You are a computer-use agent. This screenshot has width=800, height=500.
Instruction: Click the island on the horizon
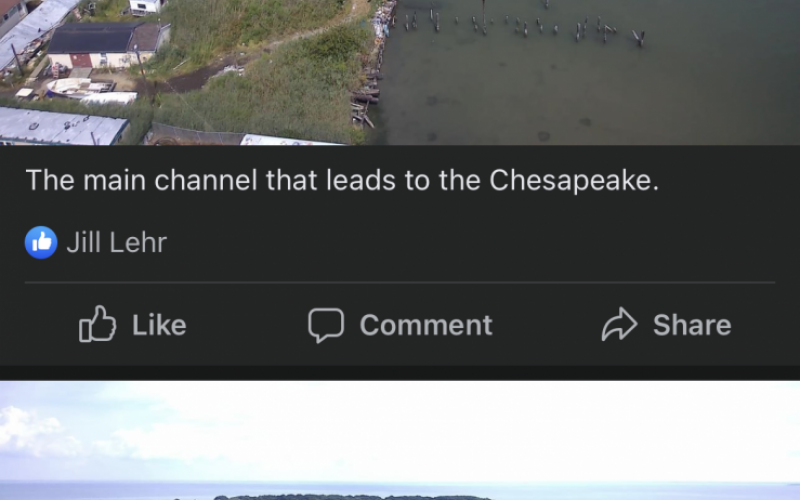tap(352, 497)
